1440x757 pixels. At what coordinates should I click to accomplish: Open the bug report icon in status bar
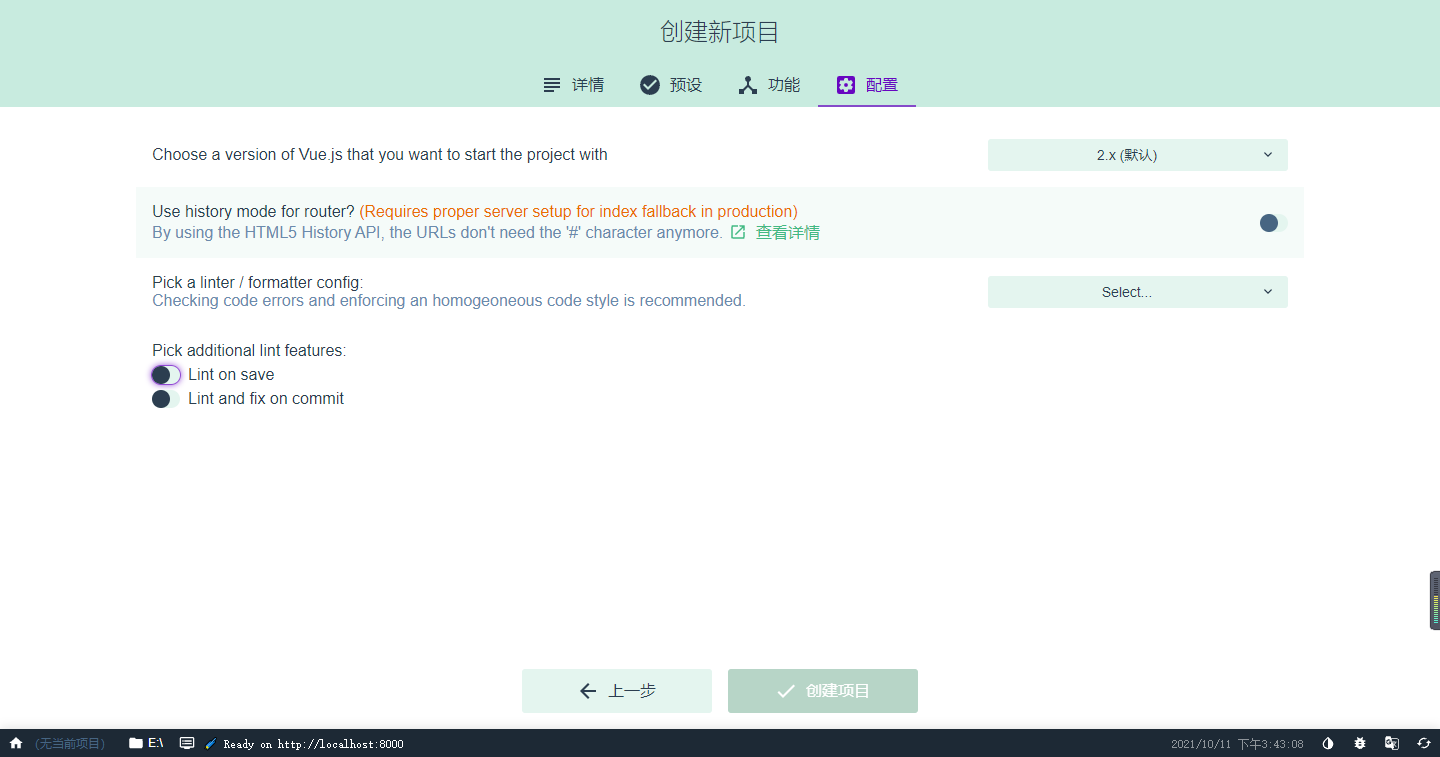click(x=1359, y=743)
